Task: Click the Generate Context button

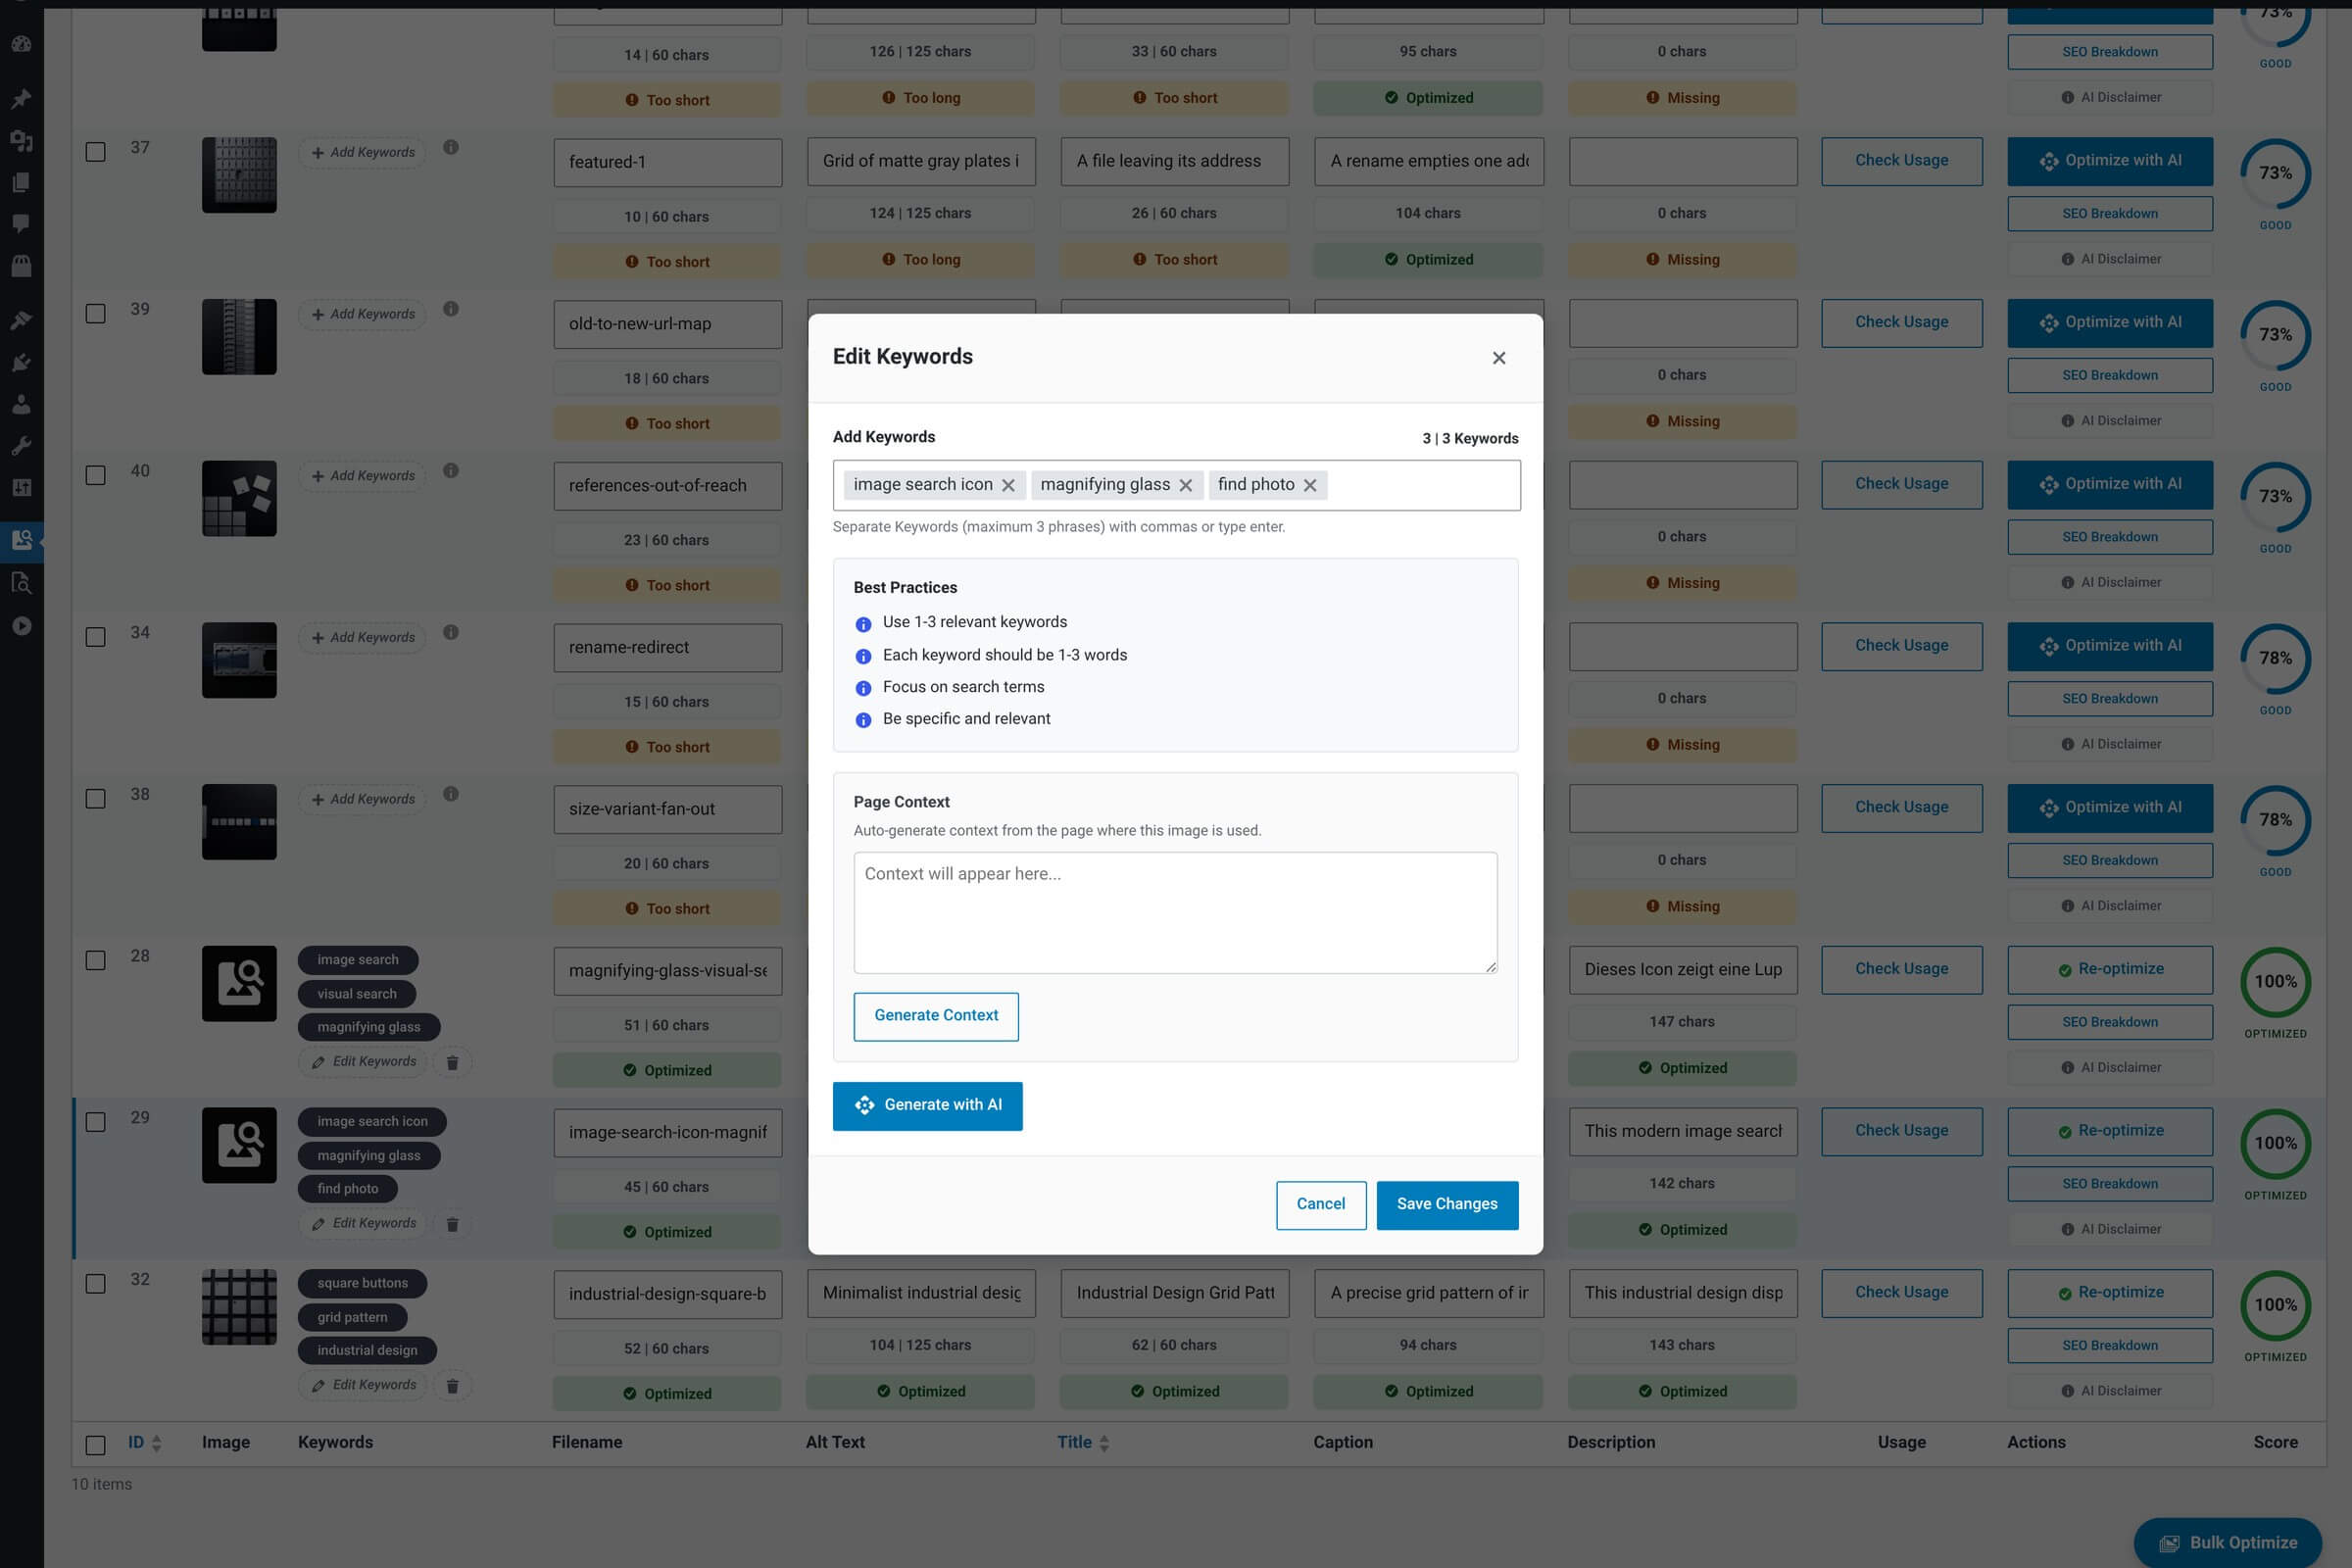Action: [936, 1016]
